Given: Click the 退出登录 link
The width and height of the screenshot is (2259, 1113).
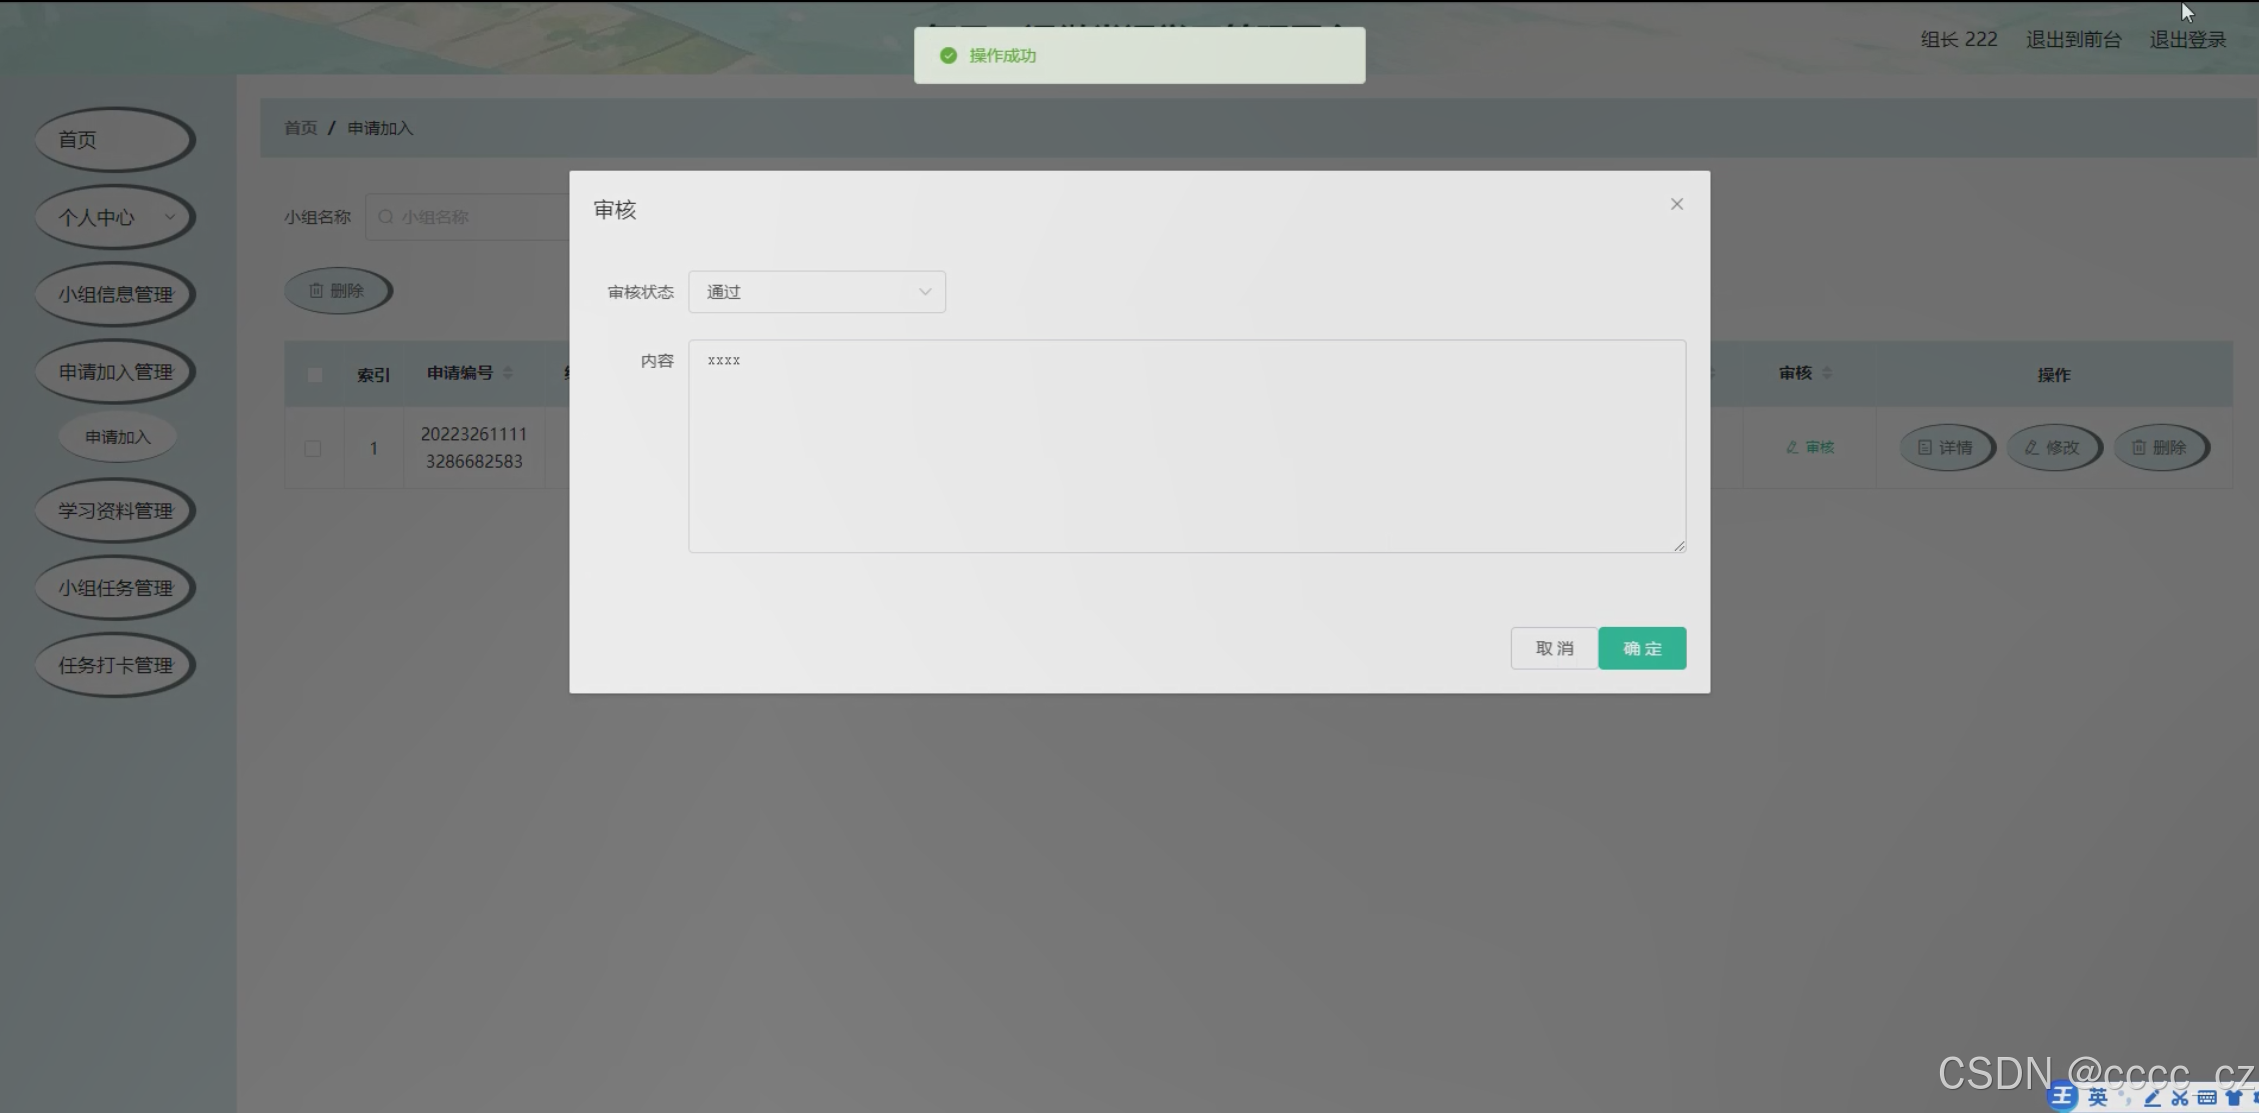Looking at the screenshot, I should pyautogui.click(x=2187, y=40).
